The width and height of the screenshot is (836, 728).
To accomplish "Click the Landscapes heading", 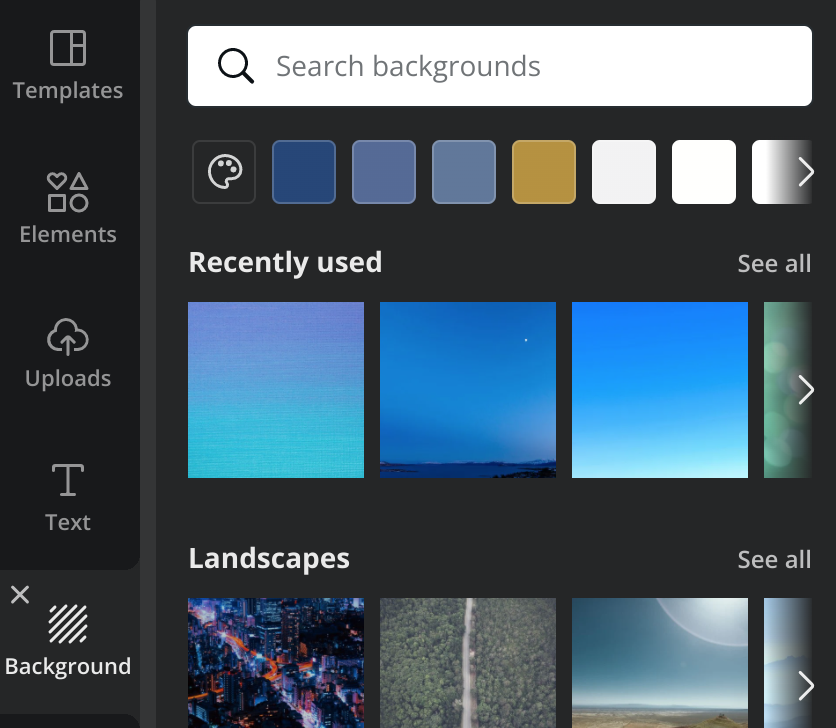I will click(269, 558).
